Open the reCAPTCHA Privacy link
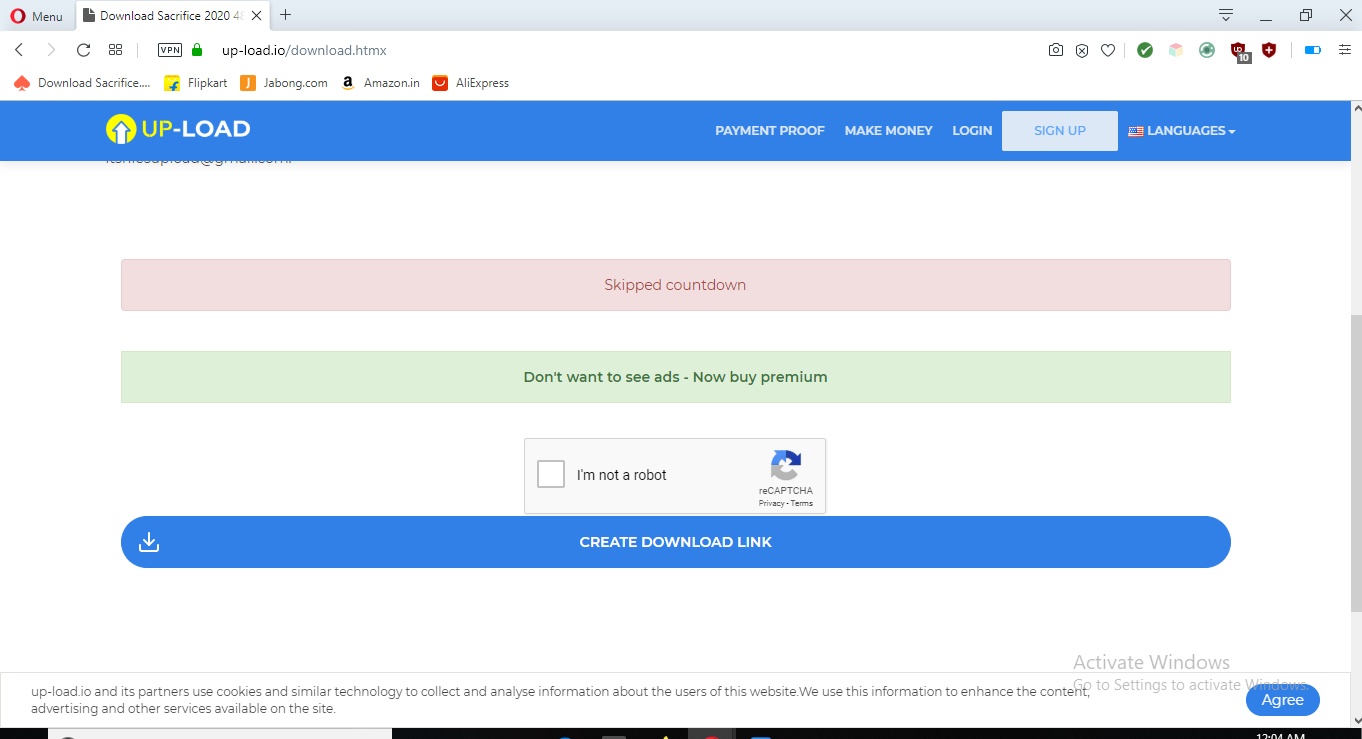Screen dimensions: 1362x739 tap(770, 503)
